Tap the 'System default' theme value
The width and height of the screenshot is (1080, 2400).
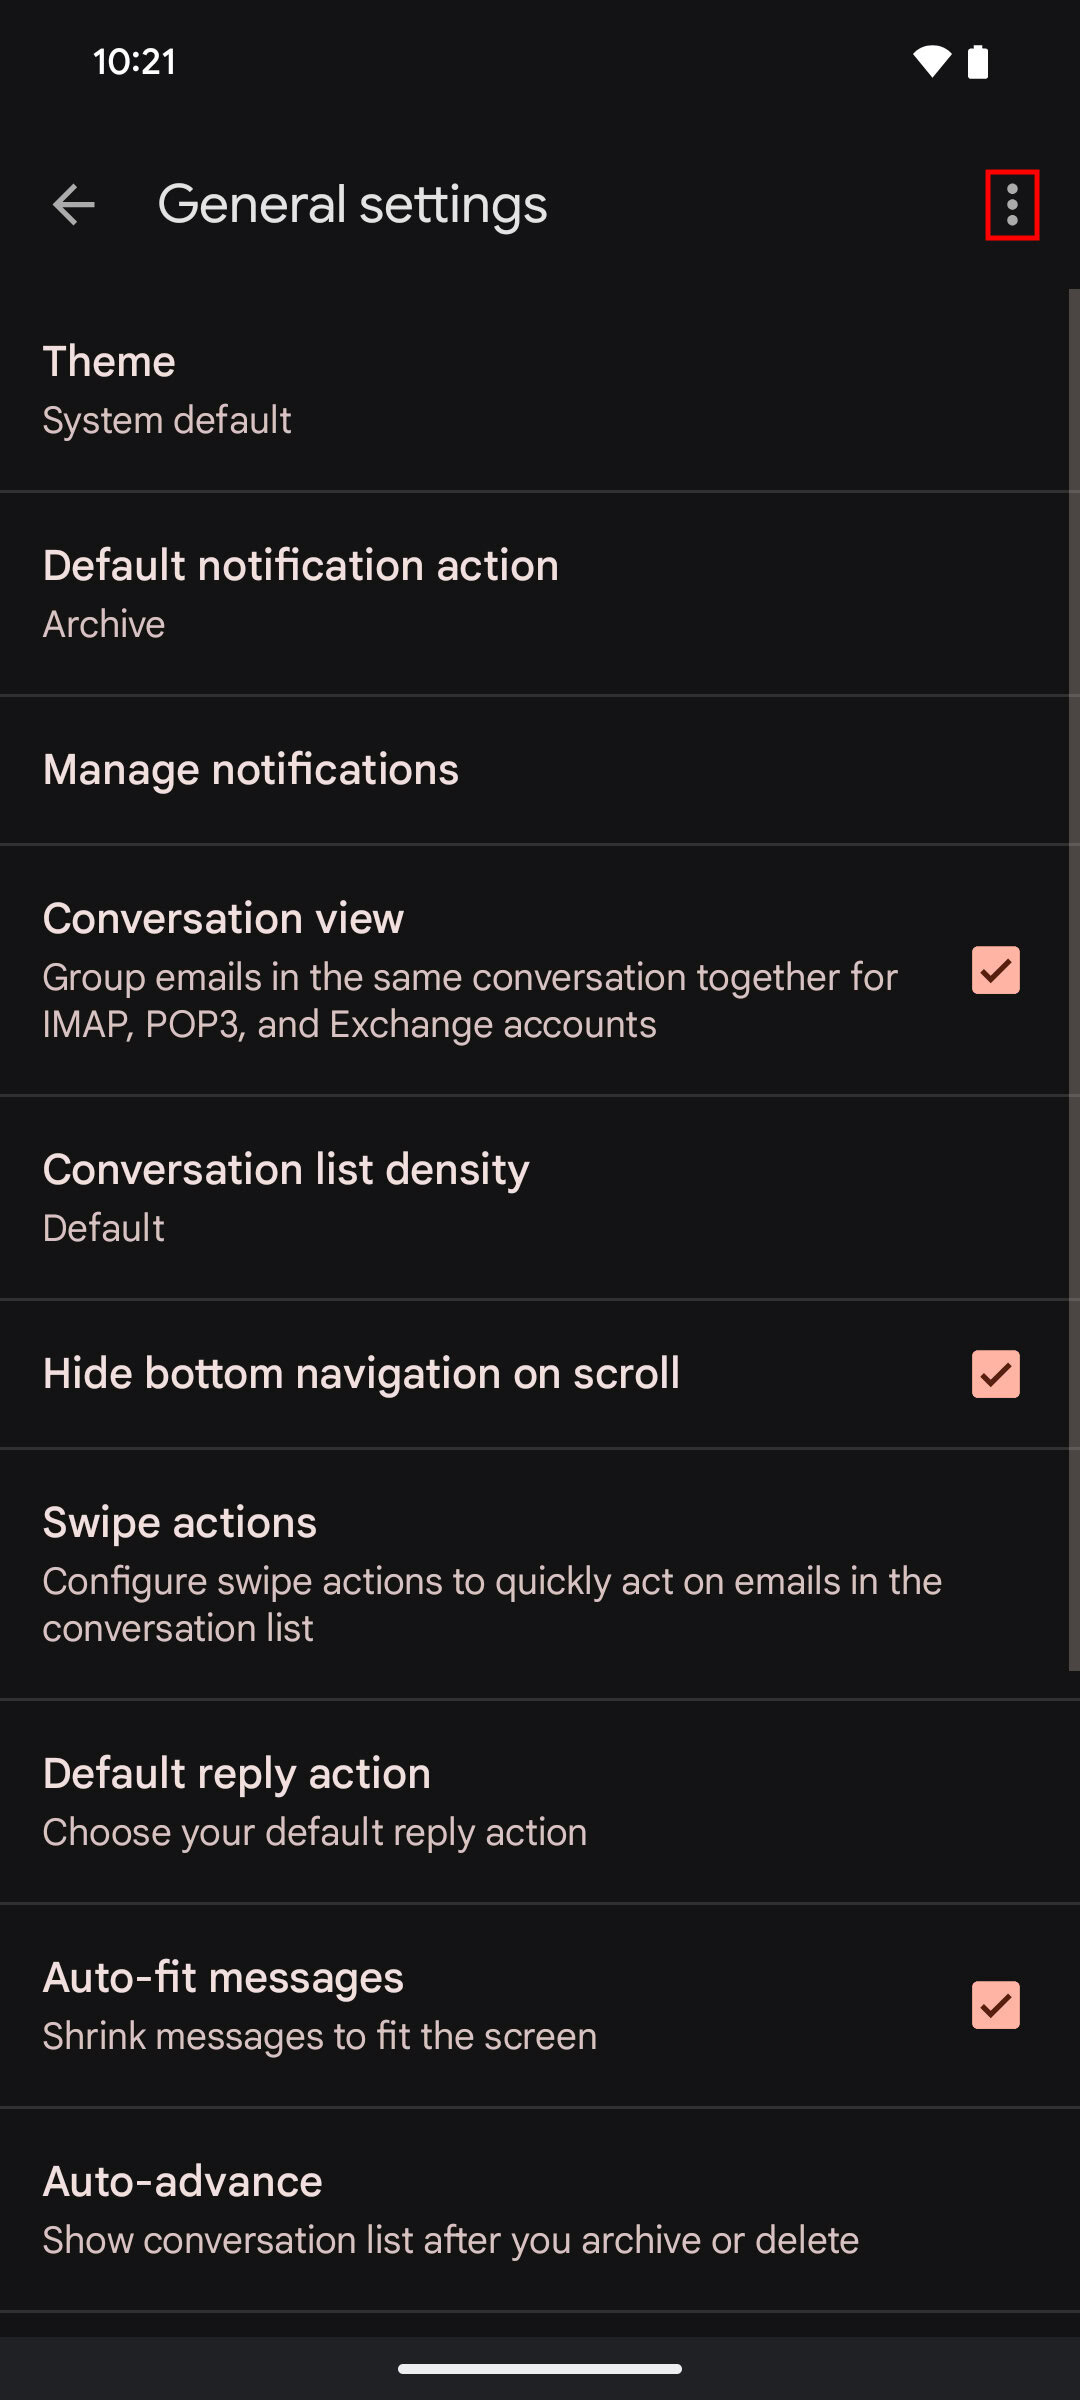coord(167,421)
